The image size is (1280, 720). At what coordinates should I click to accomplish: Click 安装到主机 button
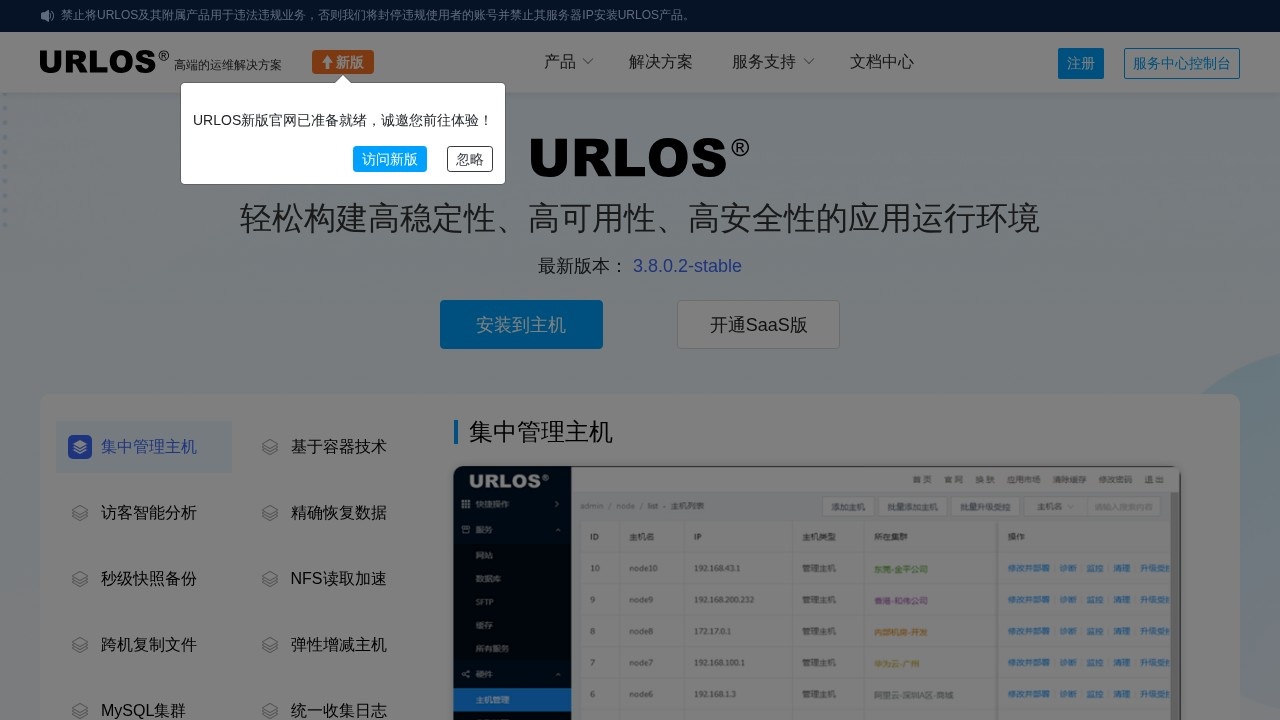[x=521, y=325]
